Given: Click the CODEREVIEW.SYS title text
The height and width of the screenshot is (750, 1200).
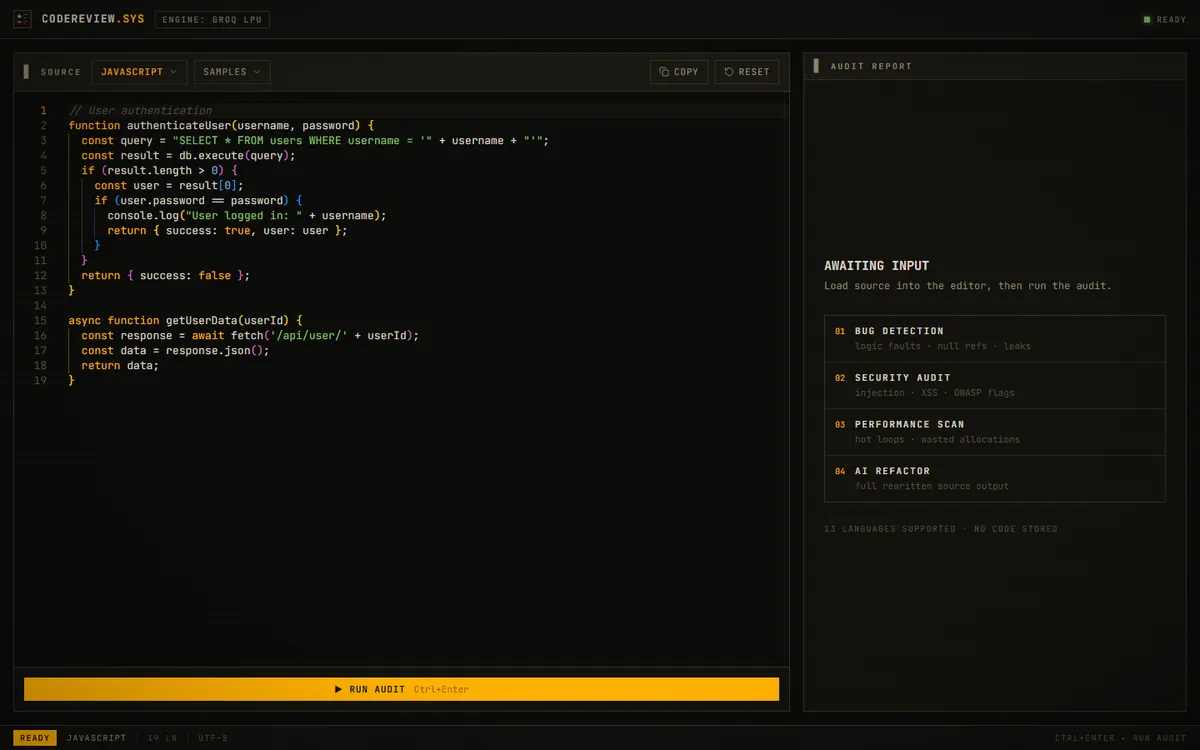Looking at the screenshot, I should tap(93, 20).
